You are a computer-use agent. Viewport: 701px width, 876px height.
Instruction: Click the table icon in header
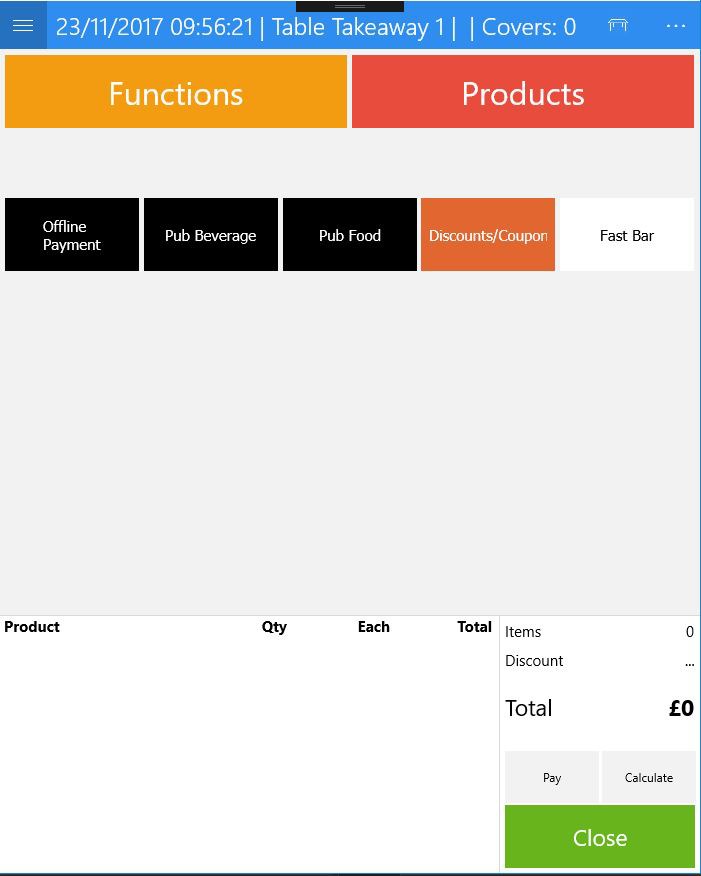[618, 26]
